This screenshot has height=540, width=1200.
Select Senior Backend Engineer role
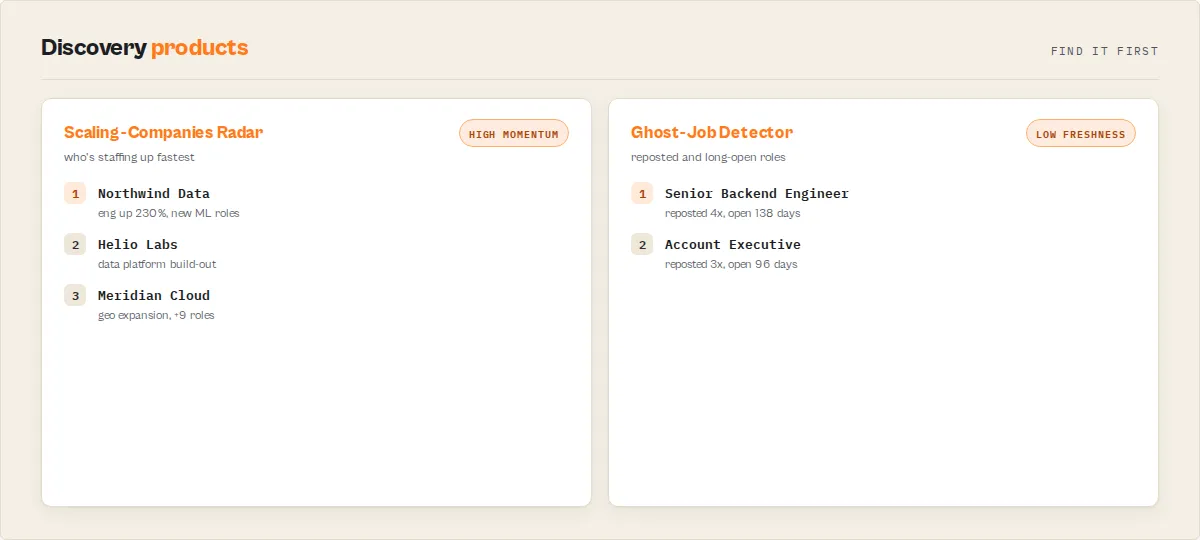click(x=757, y=193)
